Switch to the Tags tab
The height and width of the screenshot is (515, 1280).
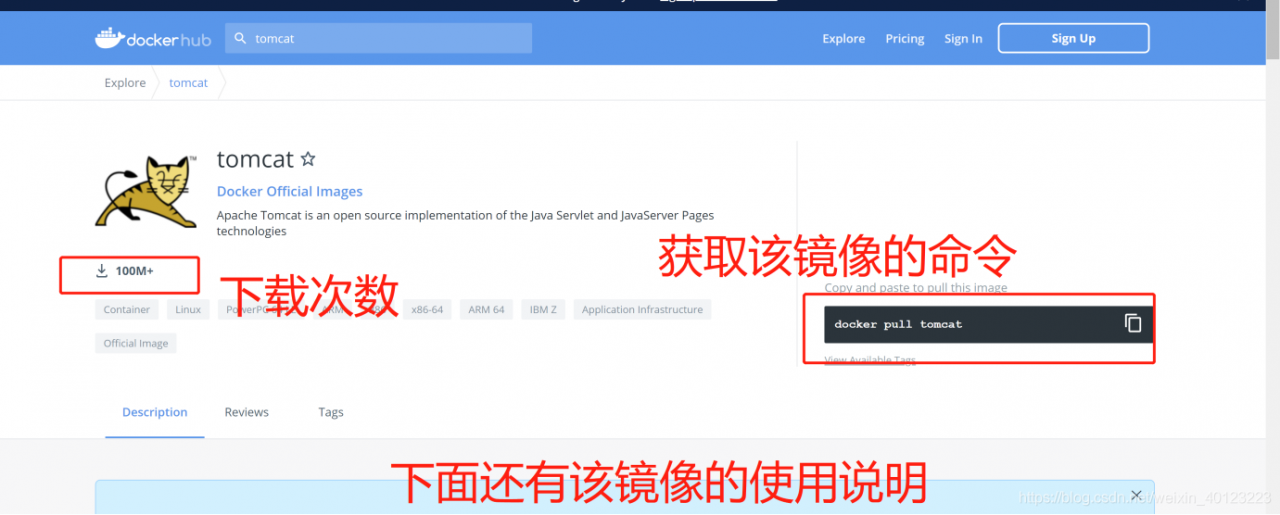pos(331,412)
